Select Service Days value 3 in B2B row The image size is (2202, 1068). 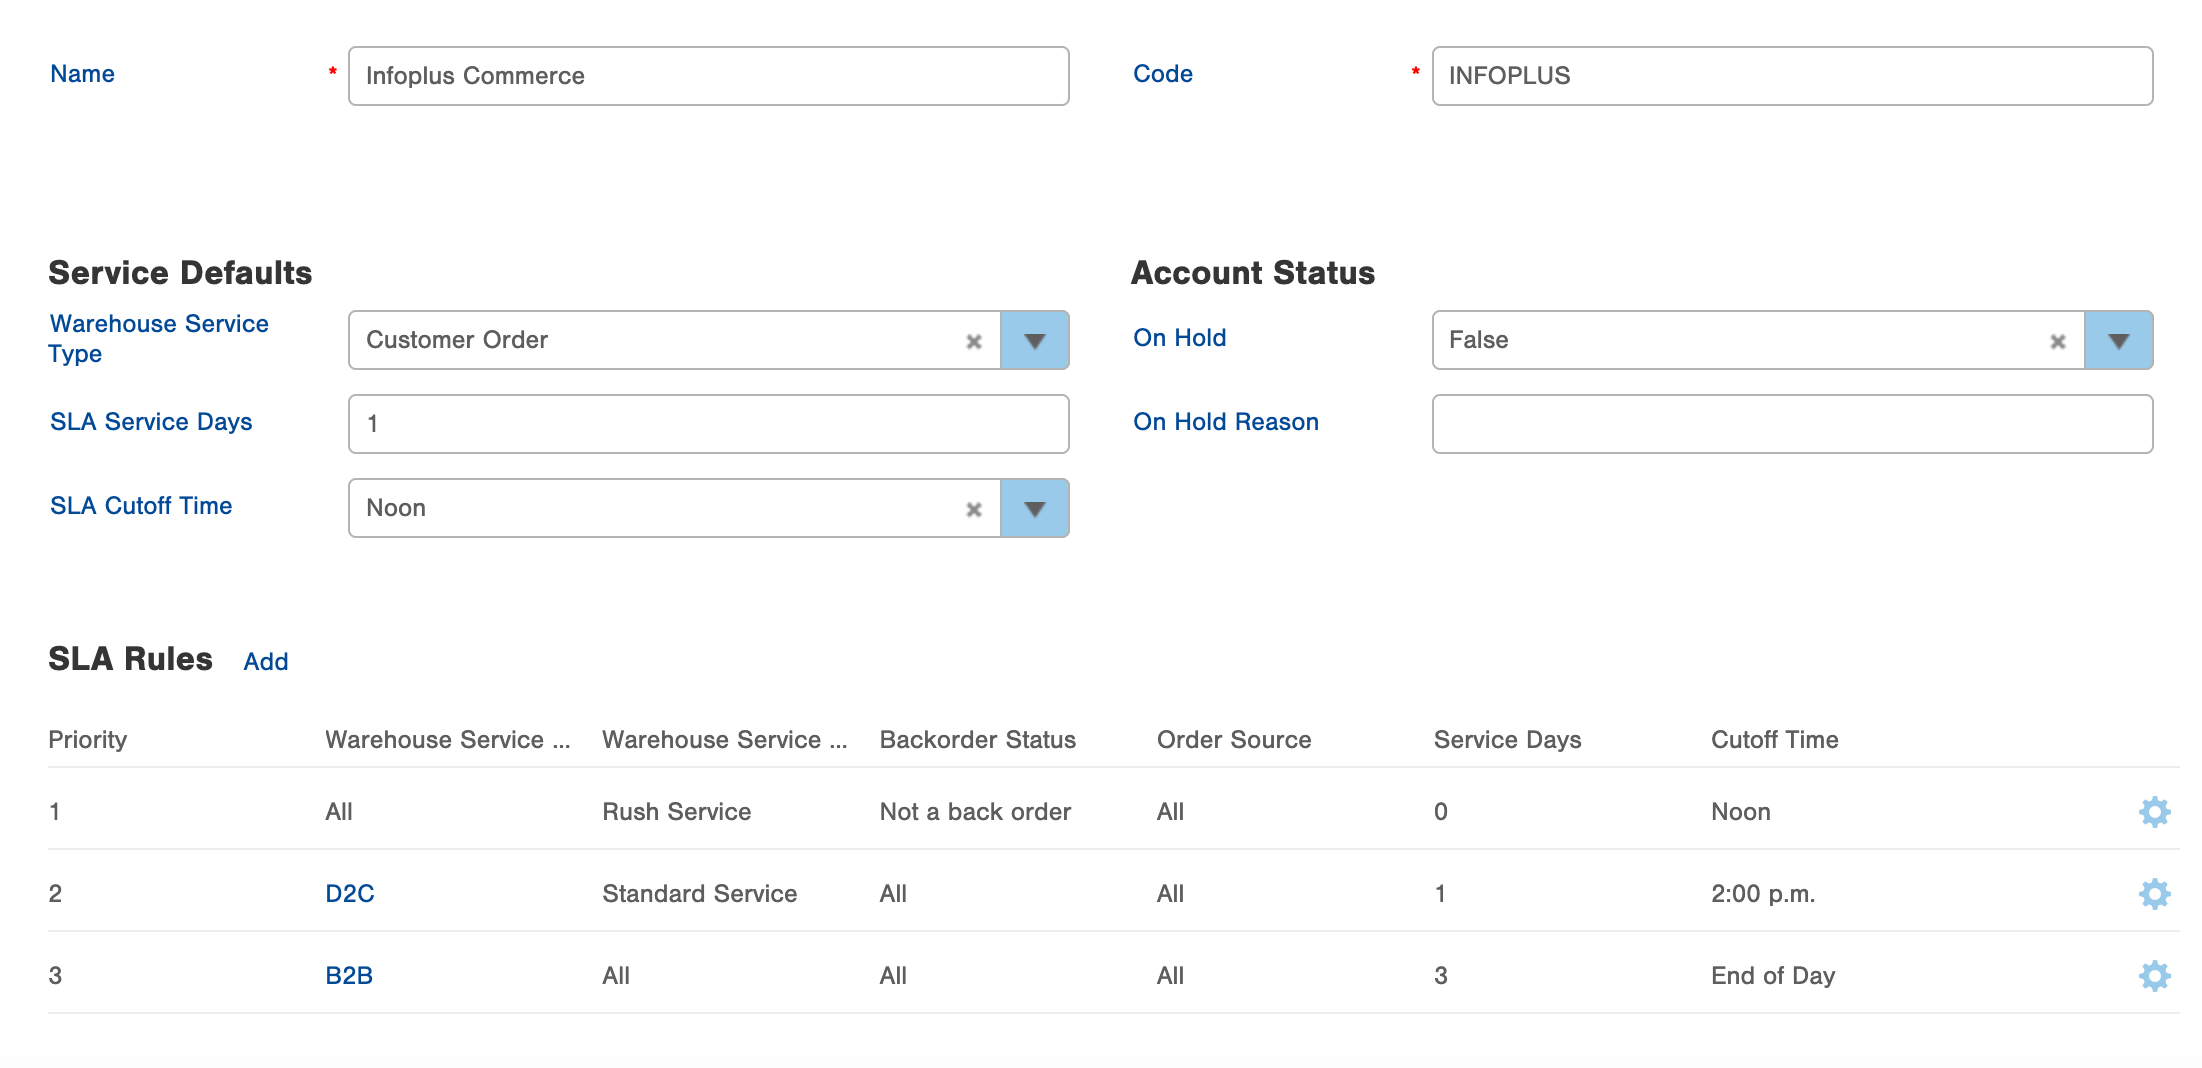(1441, 976)
